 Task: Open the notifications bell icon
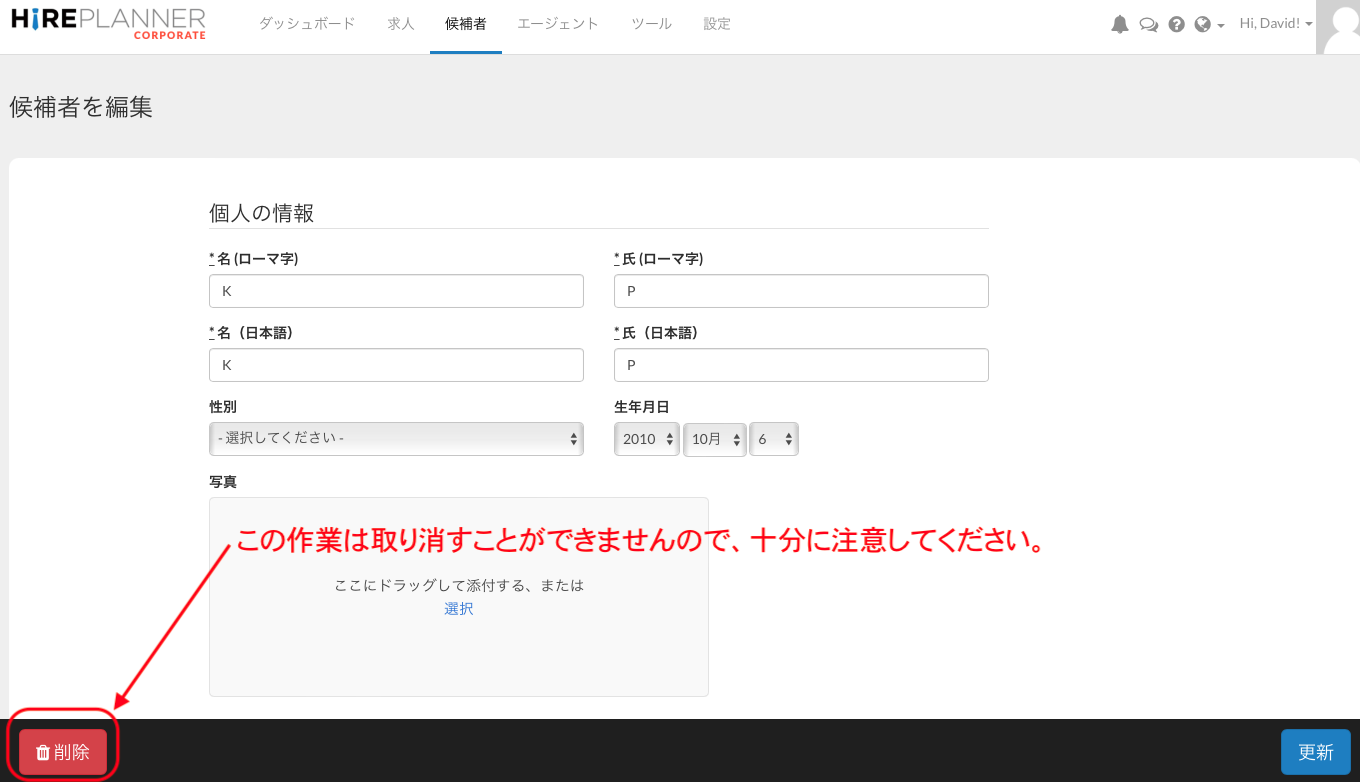point(1120,25)
